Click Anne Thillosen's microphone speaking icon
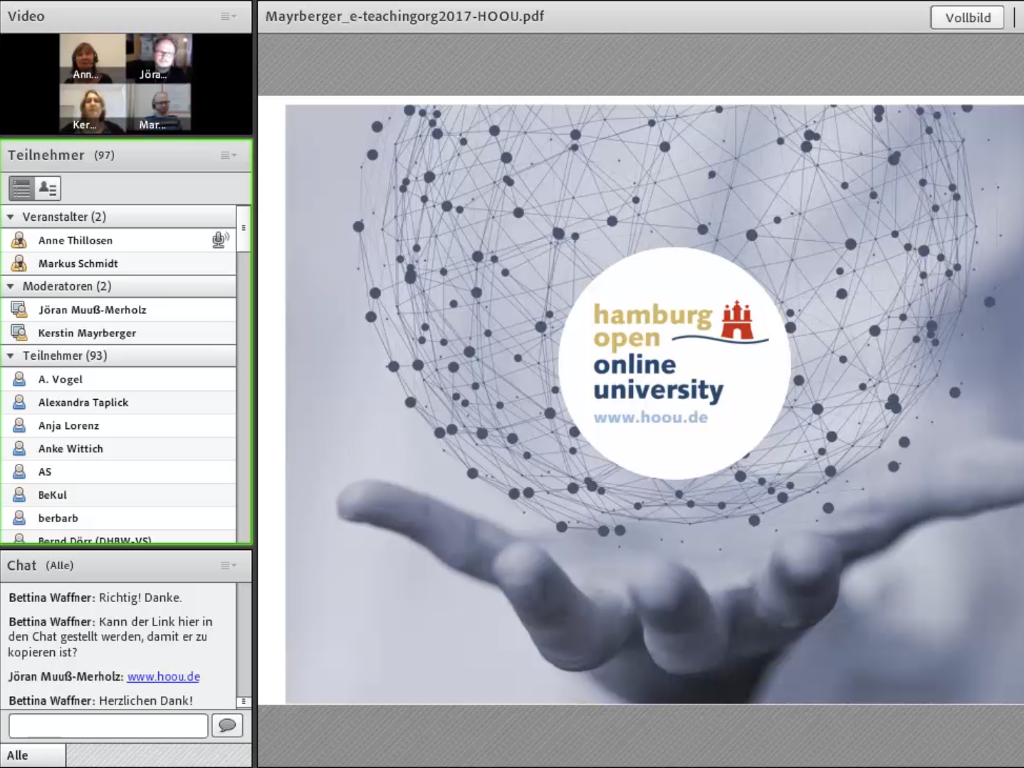 [x=220, y=240]
